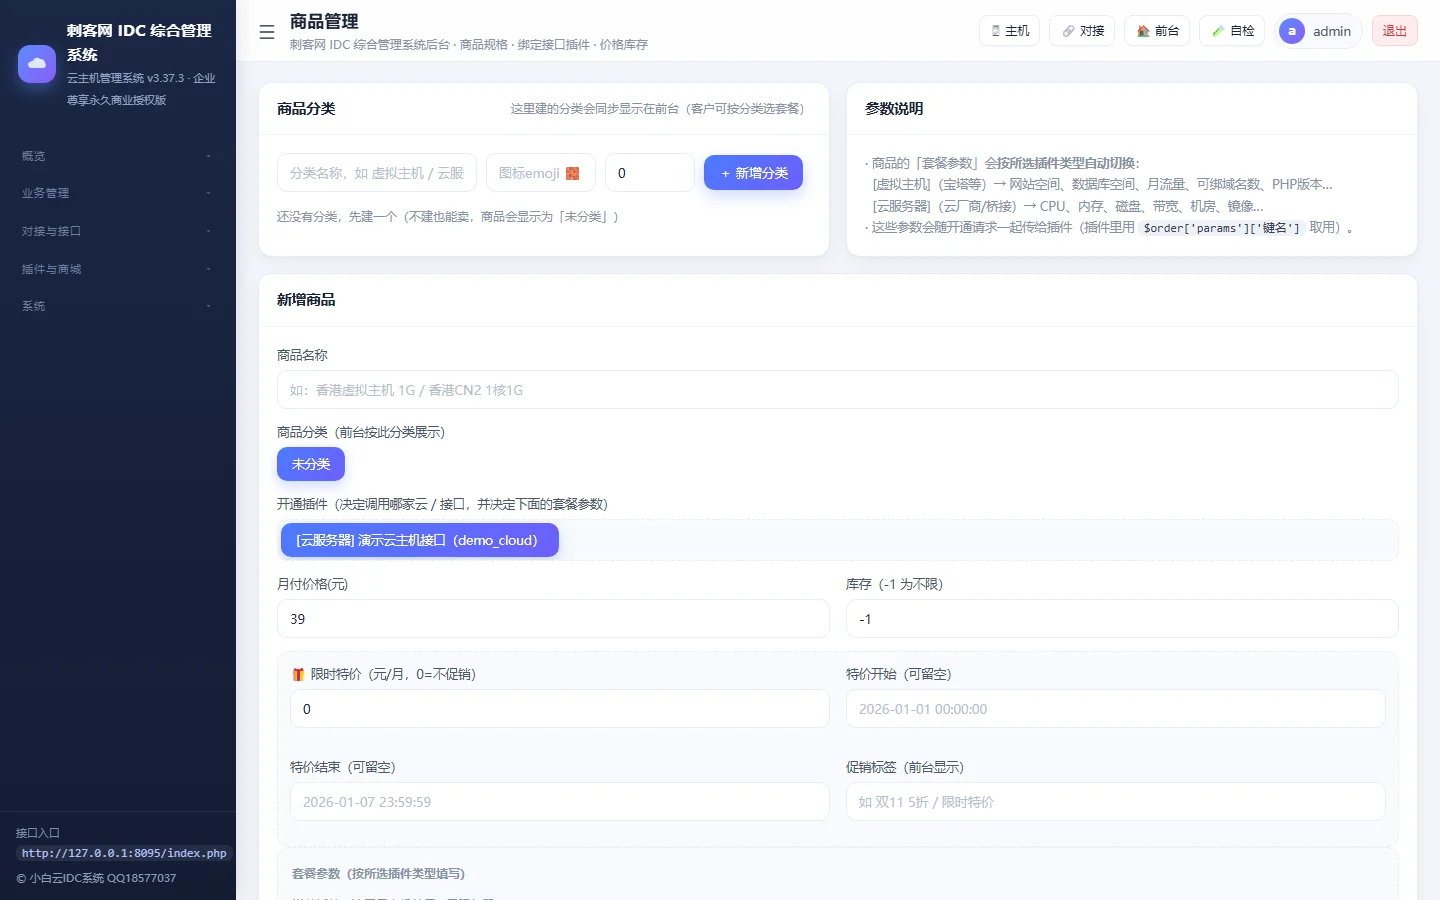The width and height of the screenshot is (1440, 900).
Task: Click the category sort number field showing 0
Action: pyautogui.click(x=650, y=173)
